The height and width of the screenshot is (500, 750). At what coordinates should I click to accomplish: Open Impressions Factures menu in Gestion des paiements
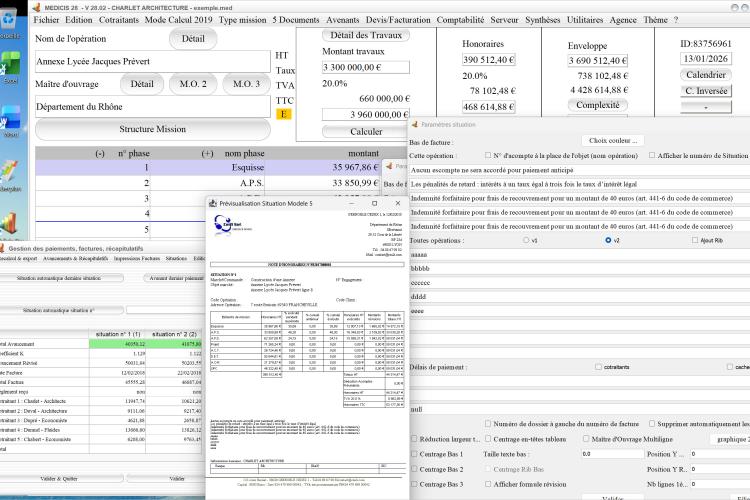tap(137, 258)
